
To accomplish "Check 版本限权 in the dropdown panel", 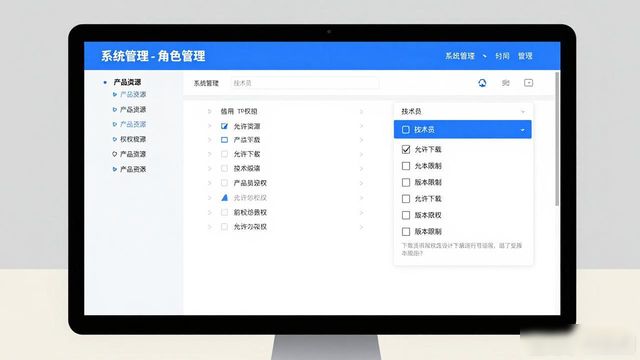I will (406, 215).
